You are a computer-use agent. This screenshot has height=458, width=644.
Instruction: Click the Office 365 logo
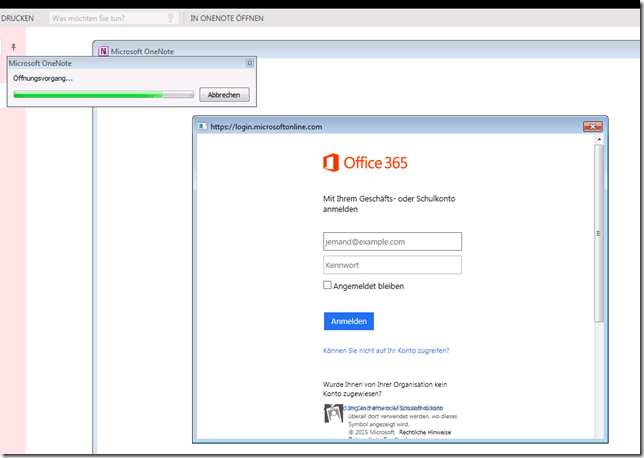pos(365,163)
